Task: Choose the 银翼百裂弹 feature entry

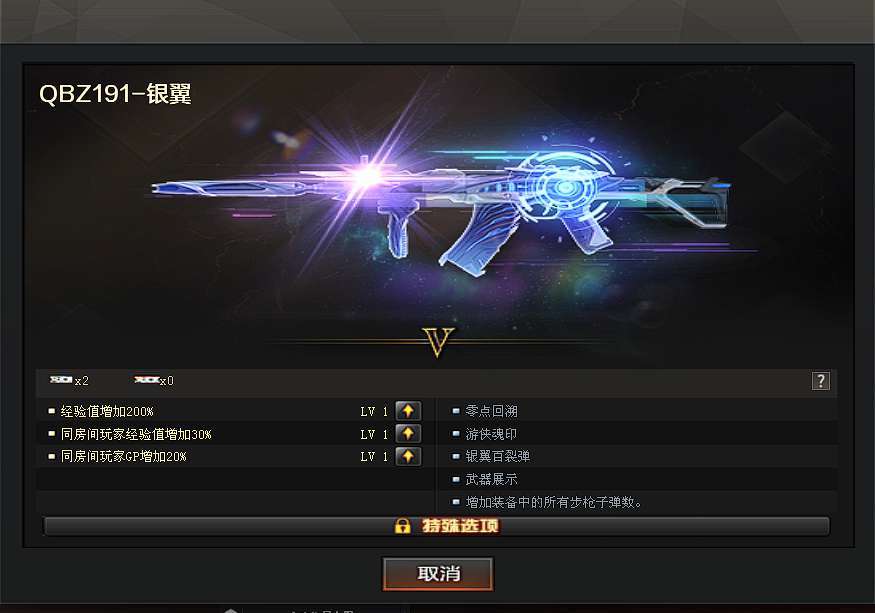Action: point(497,456)
